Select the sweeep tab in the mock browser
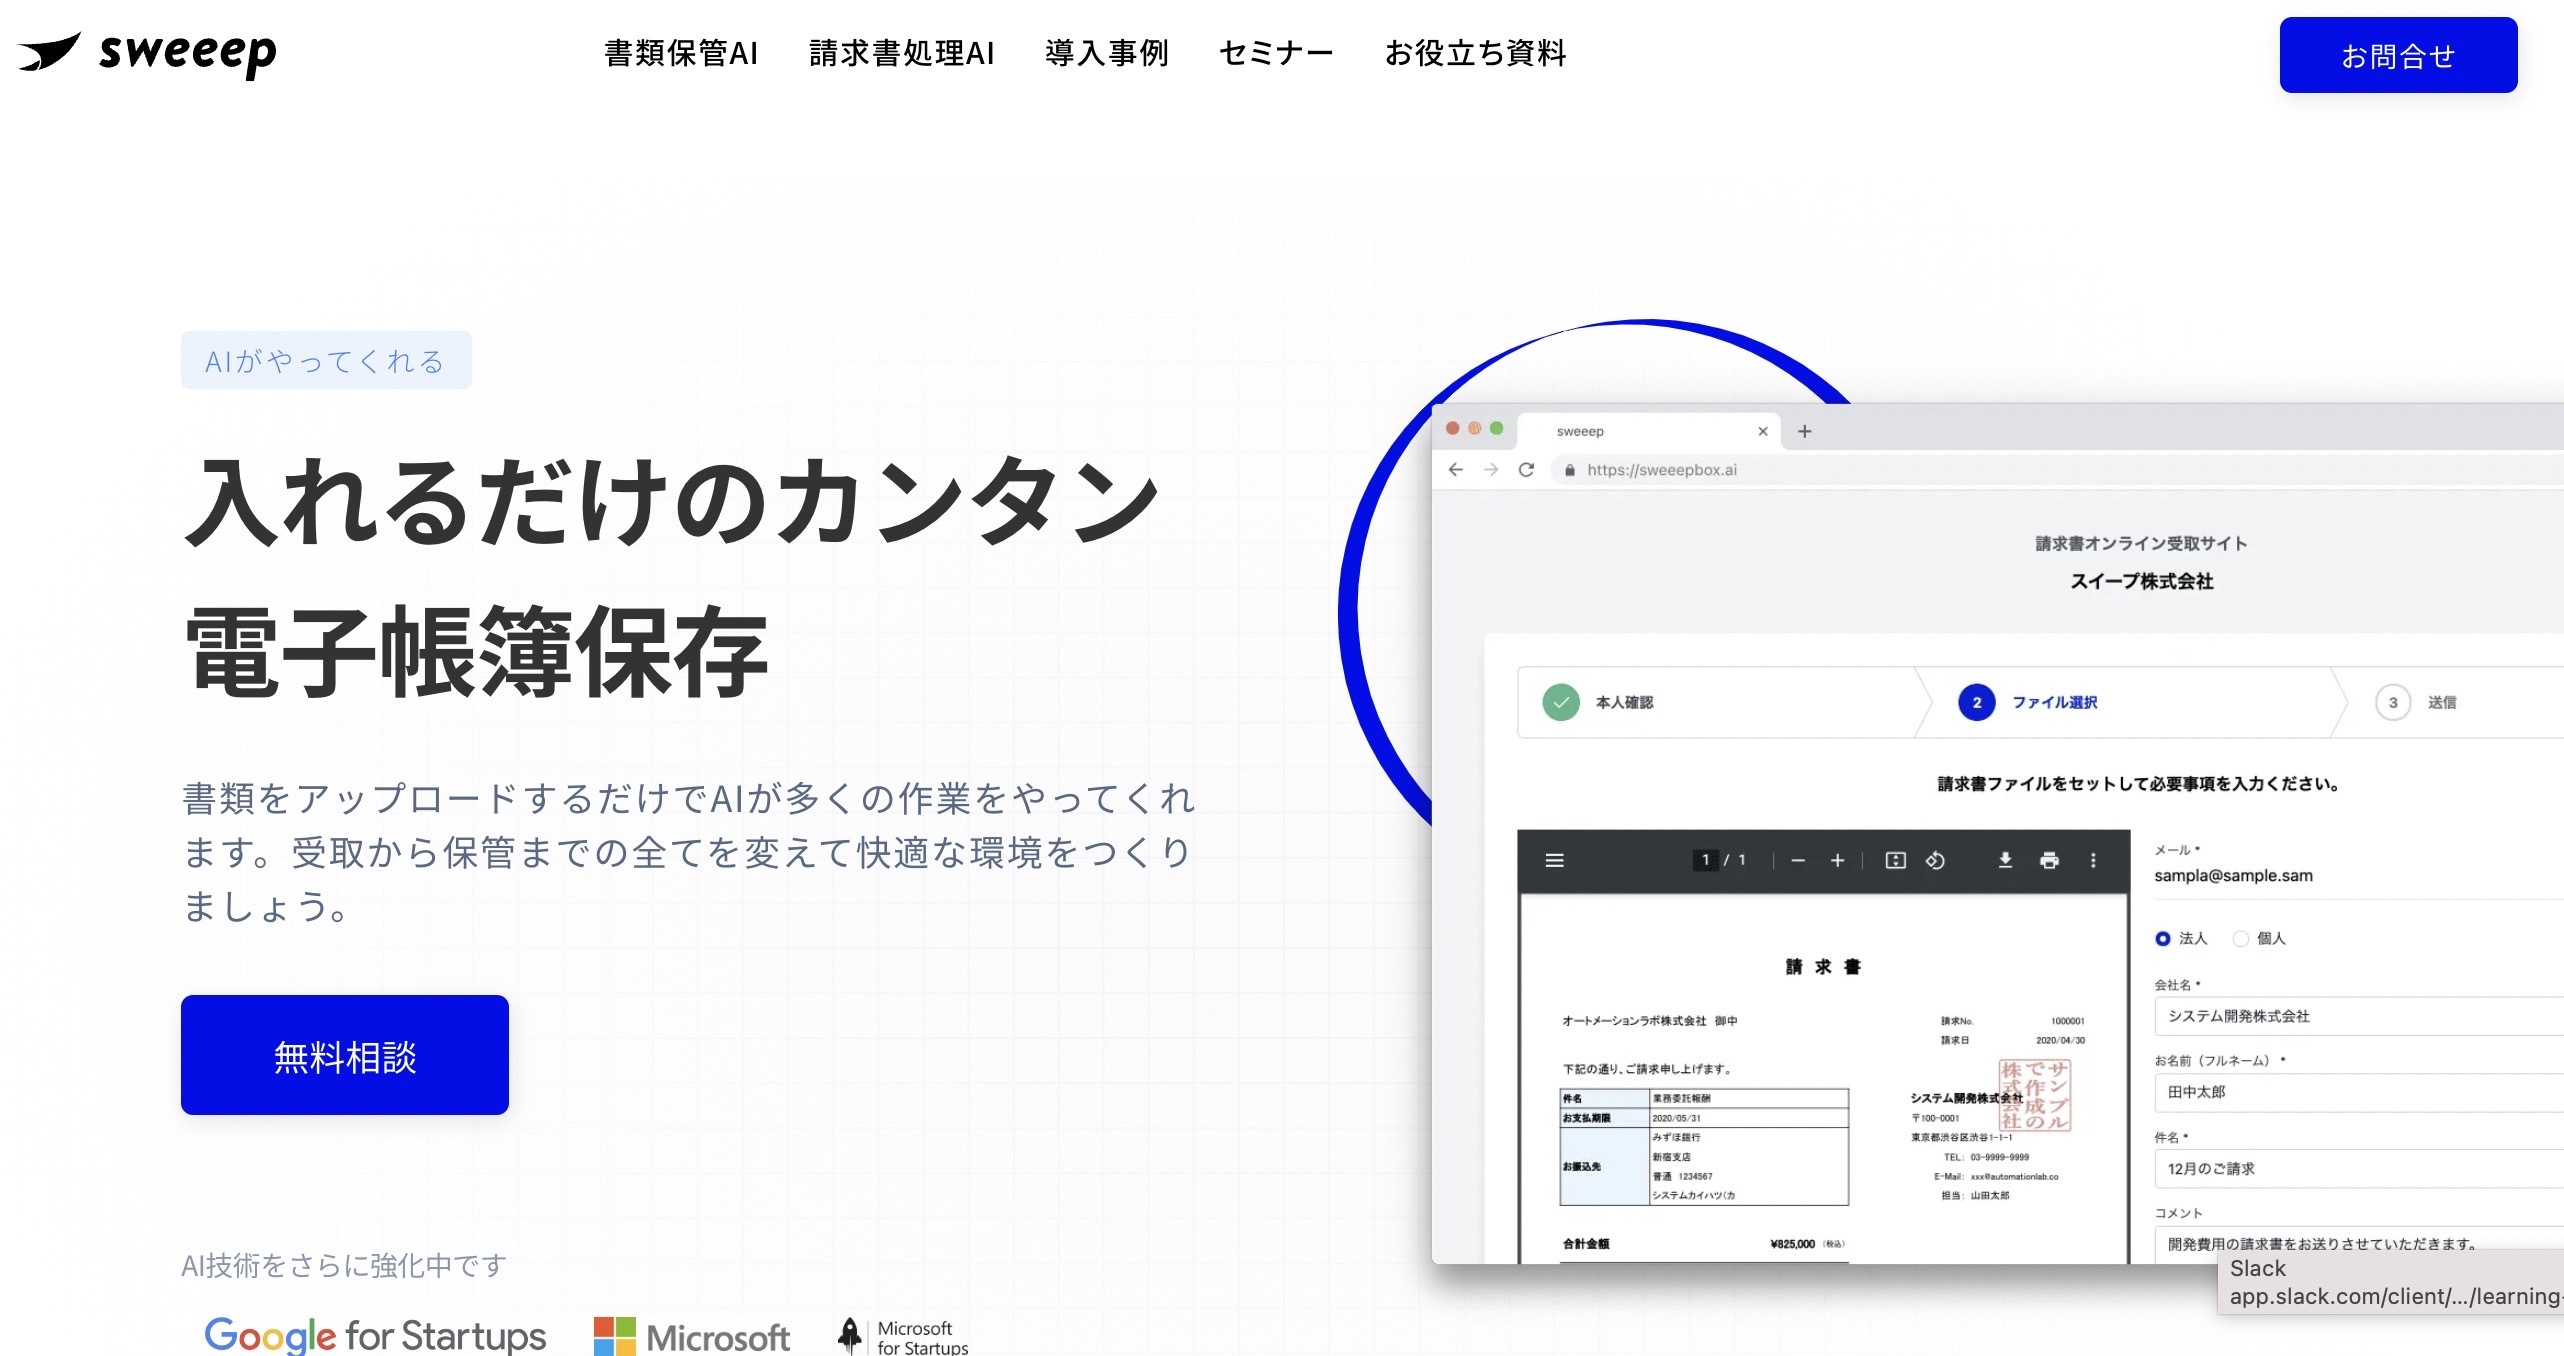 [1648, 431]
